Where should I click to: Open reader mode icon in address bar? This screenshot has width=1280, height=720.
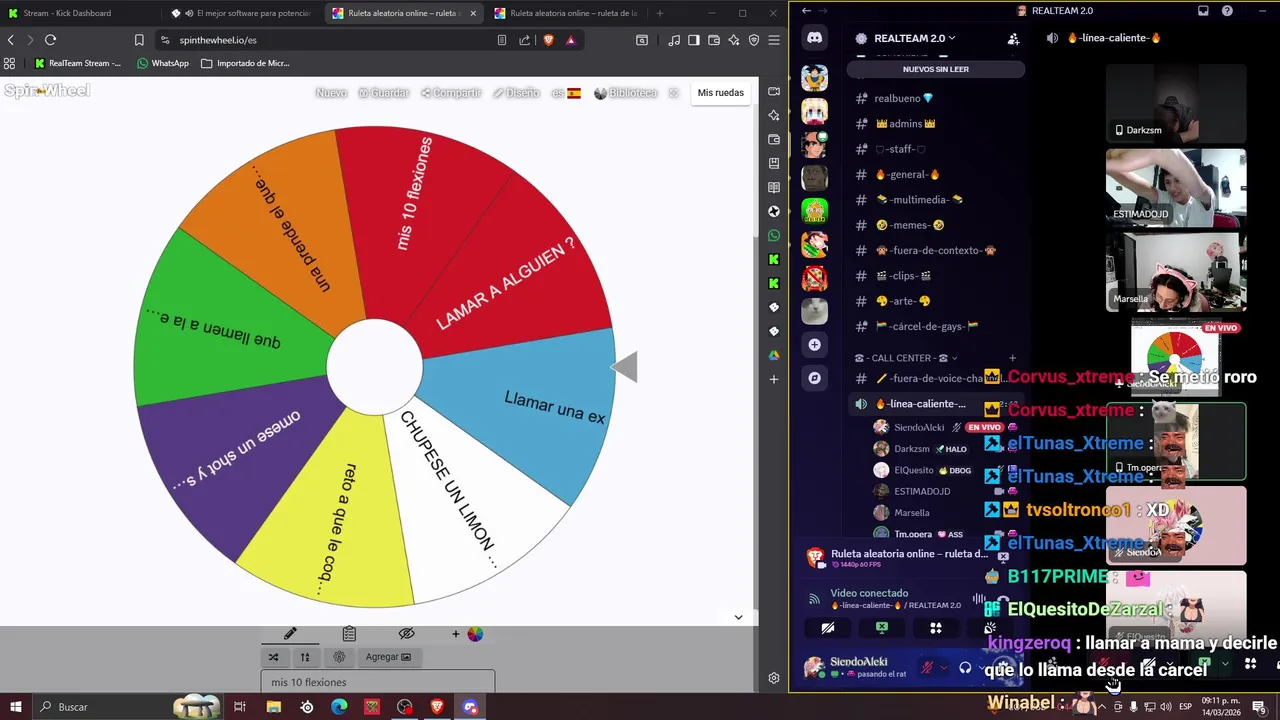point(502,40)
